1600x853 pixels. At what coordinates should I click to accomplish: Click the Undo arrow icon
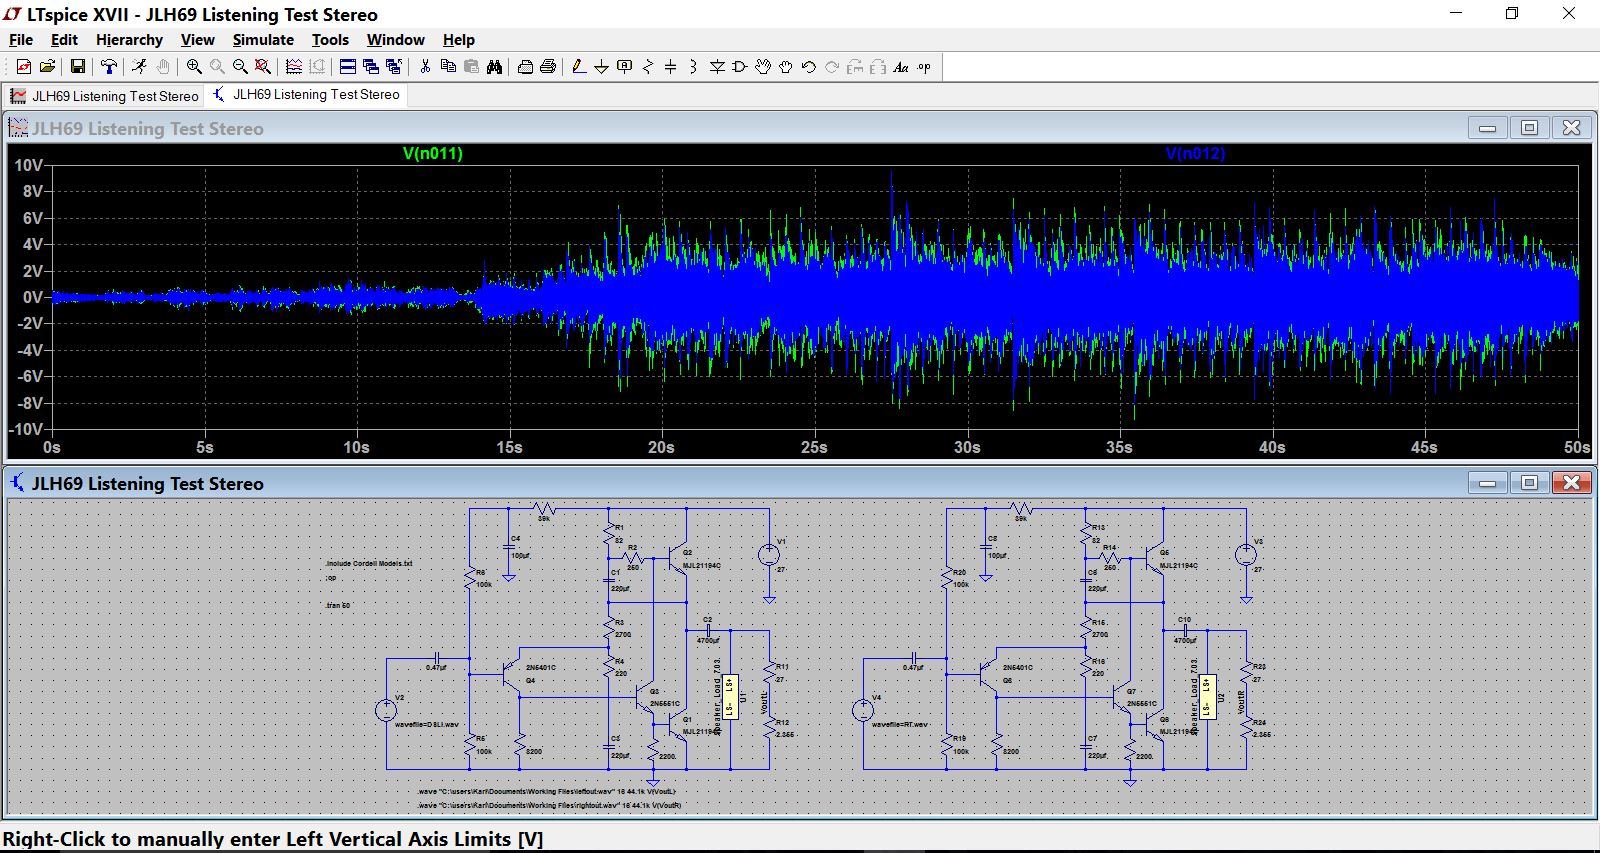(x=809, y=67)
